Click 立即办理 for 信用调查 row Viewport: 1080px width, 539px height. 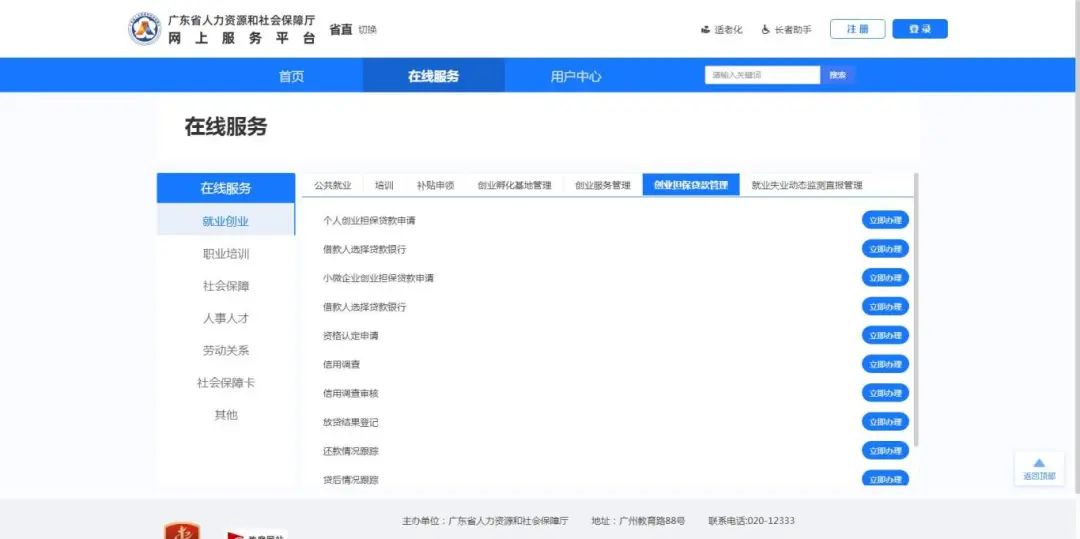click(885, 364)
